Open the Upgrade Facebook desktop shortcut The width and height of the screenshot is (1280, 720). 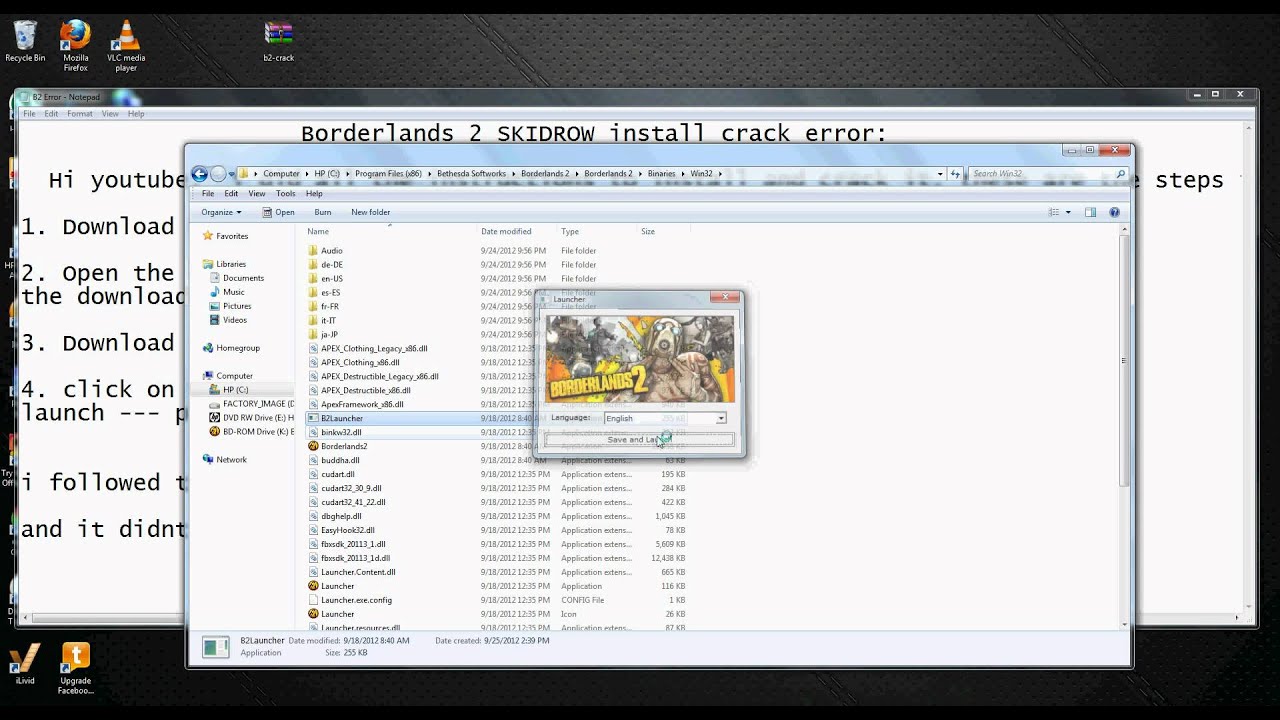pyautogui.click(x=76, y=669)
